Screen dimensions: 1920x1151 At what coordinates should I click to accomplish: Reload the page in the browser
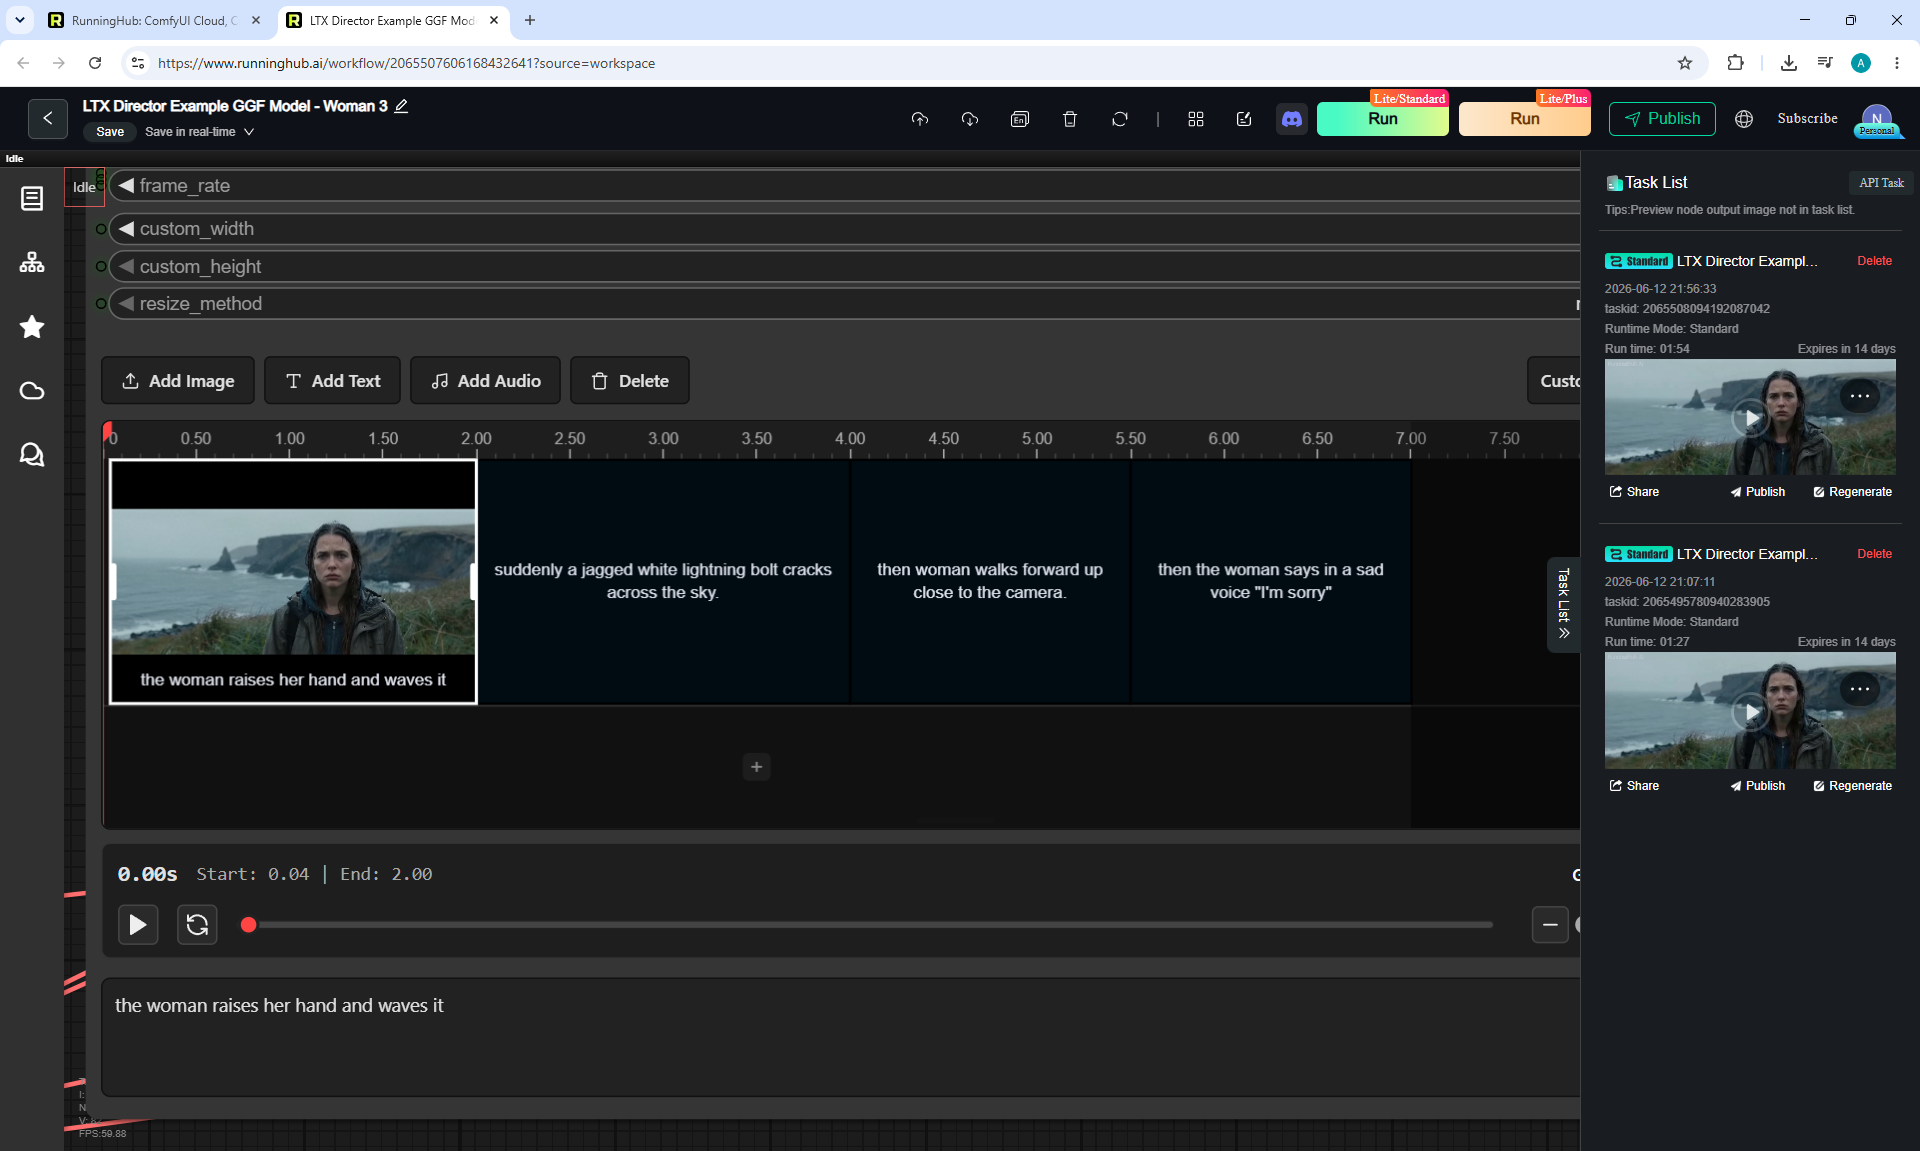tap(95, 63)
